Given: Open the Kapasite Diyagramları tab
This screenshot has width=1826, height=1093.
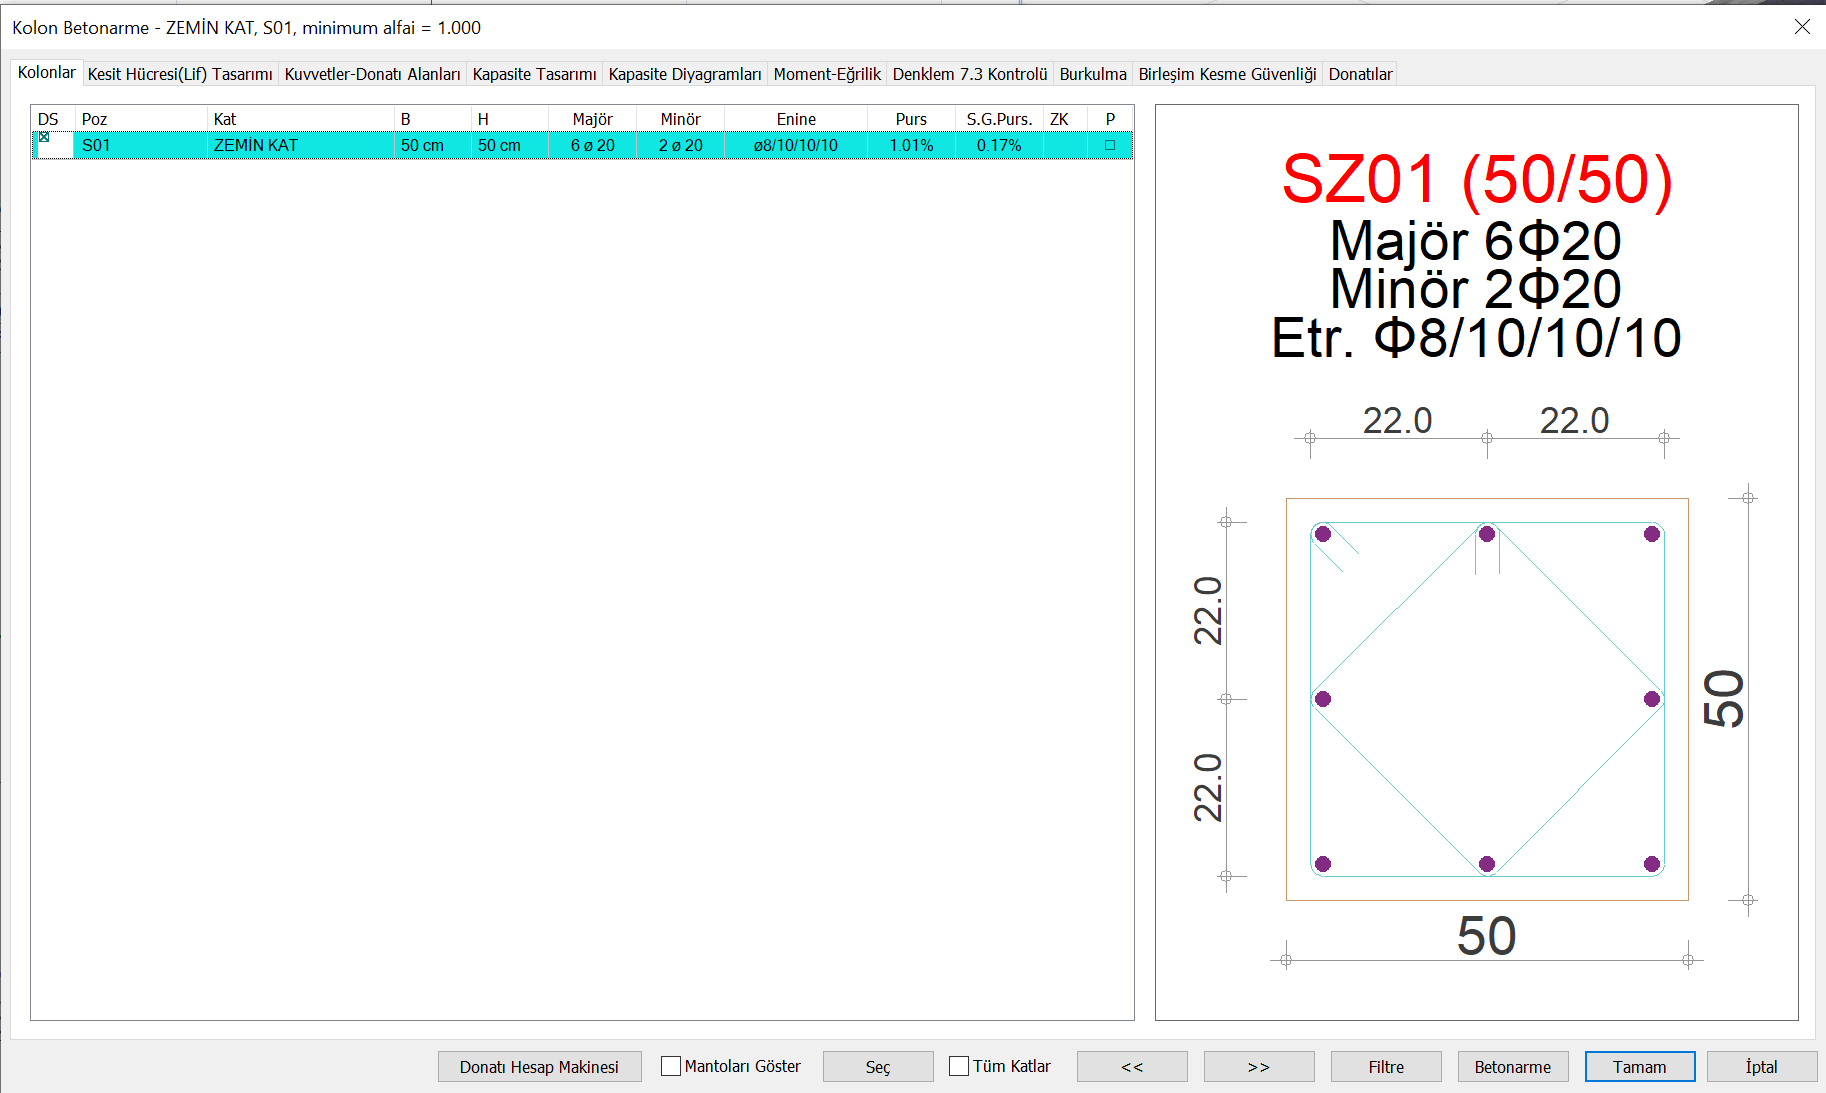Looking at the screenshot, I should pos(684,74).
